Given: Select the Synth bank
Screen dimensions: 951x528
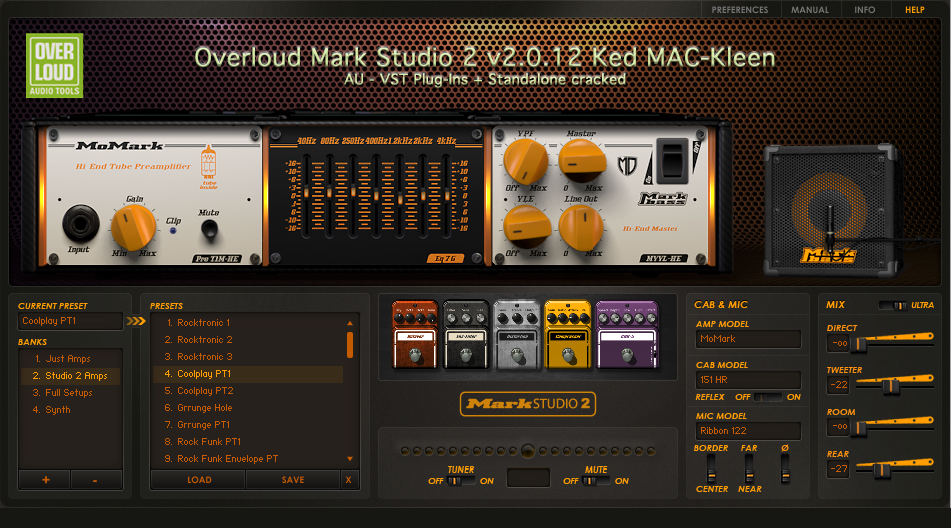Looking at the screenshot, I should tap(70, 410).
